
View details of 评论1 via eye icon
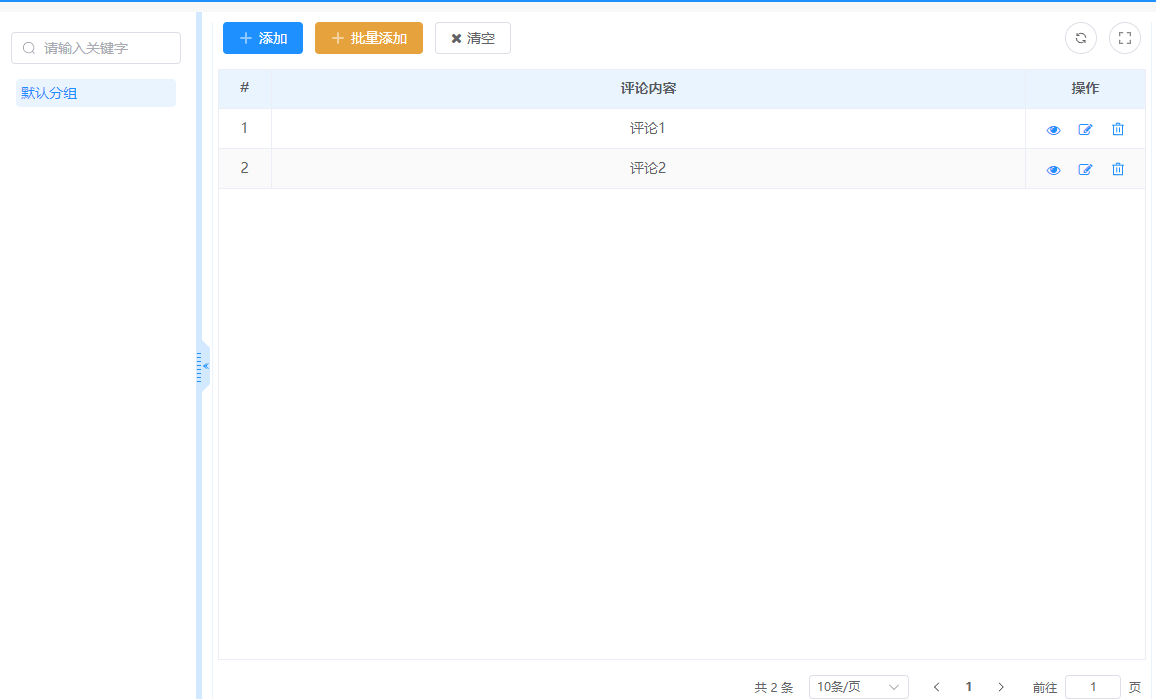pos(1053,130)
